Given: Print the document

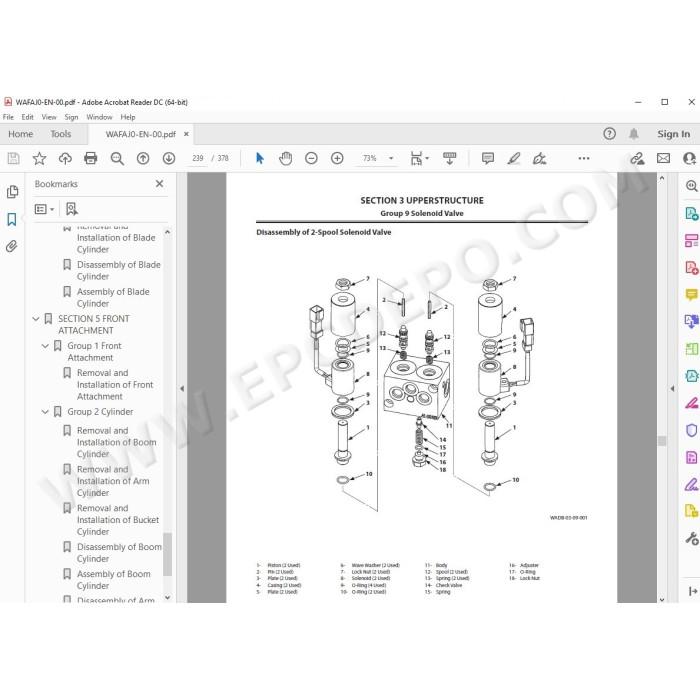Looking at the screenshot, I should (x=91, y=158).
